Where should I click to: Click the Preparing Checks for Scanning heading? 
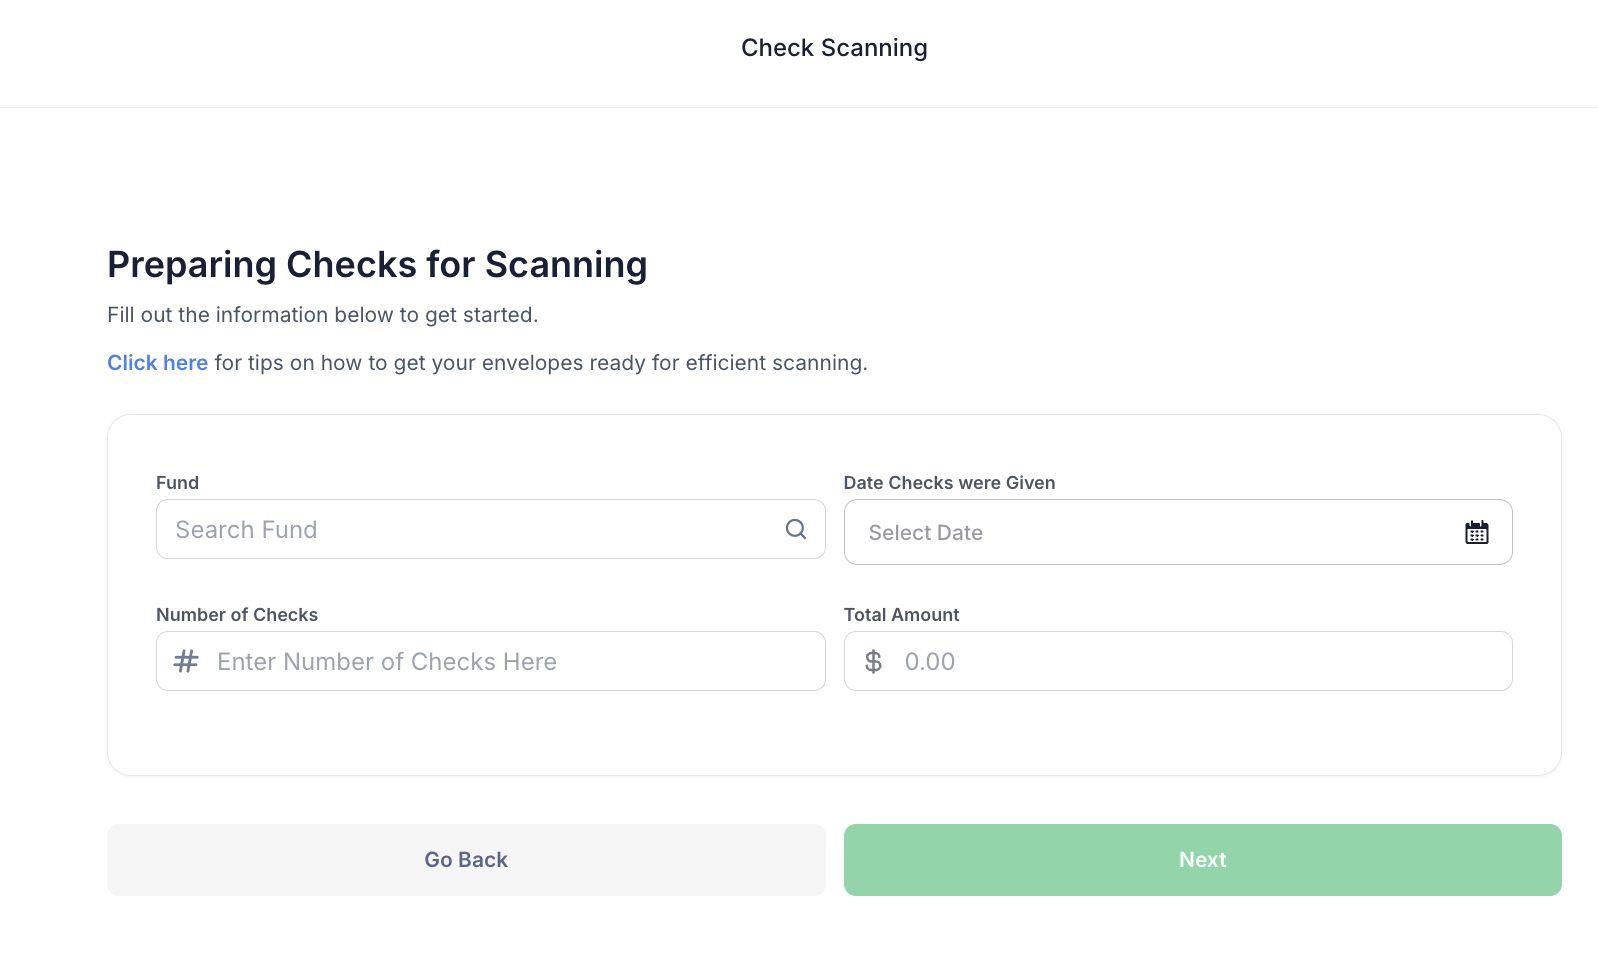click(x=377, y=265)
